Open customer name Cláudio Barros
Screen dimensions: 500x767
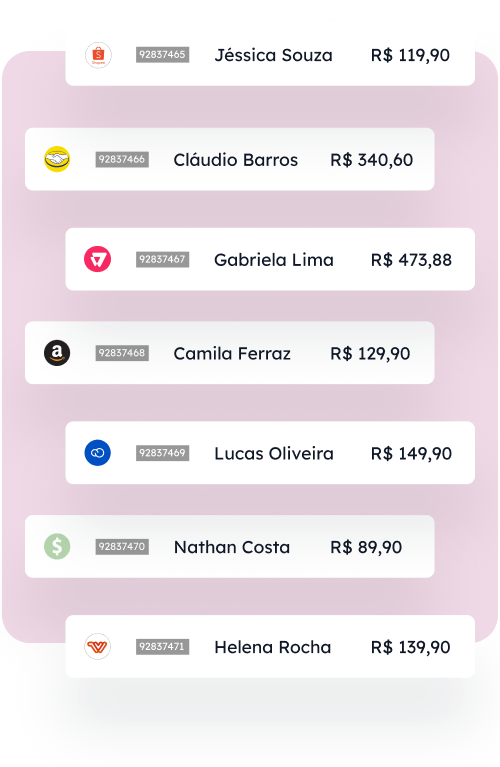click(236, 160)
